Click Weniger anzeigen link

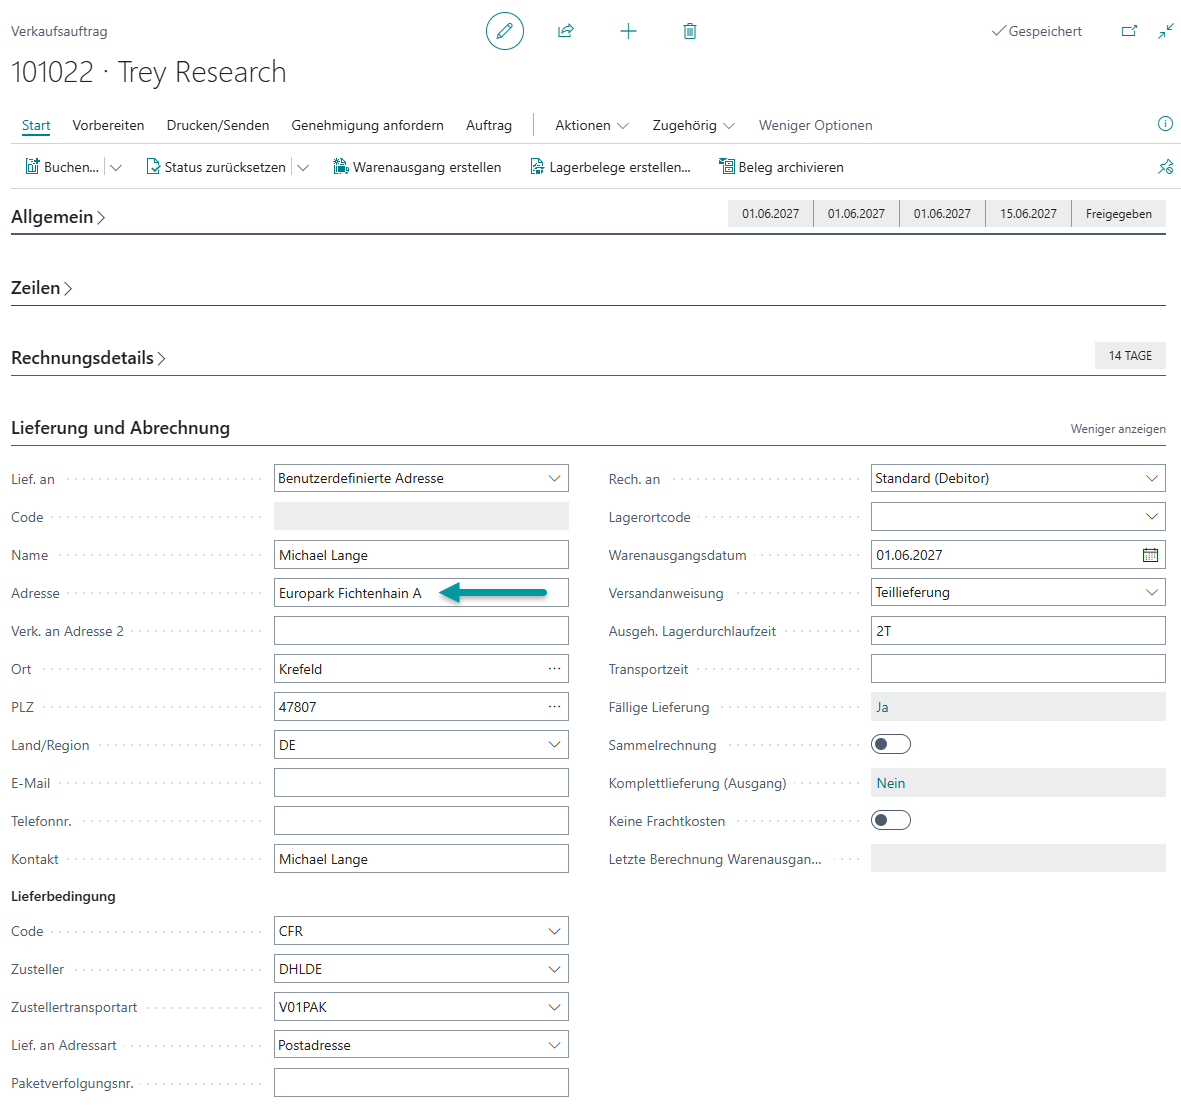point(1118,428)
